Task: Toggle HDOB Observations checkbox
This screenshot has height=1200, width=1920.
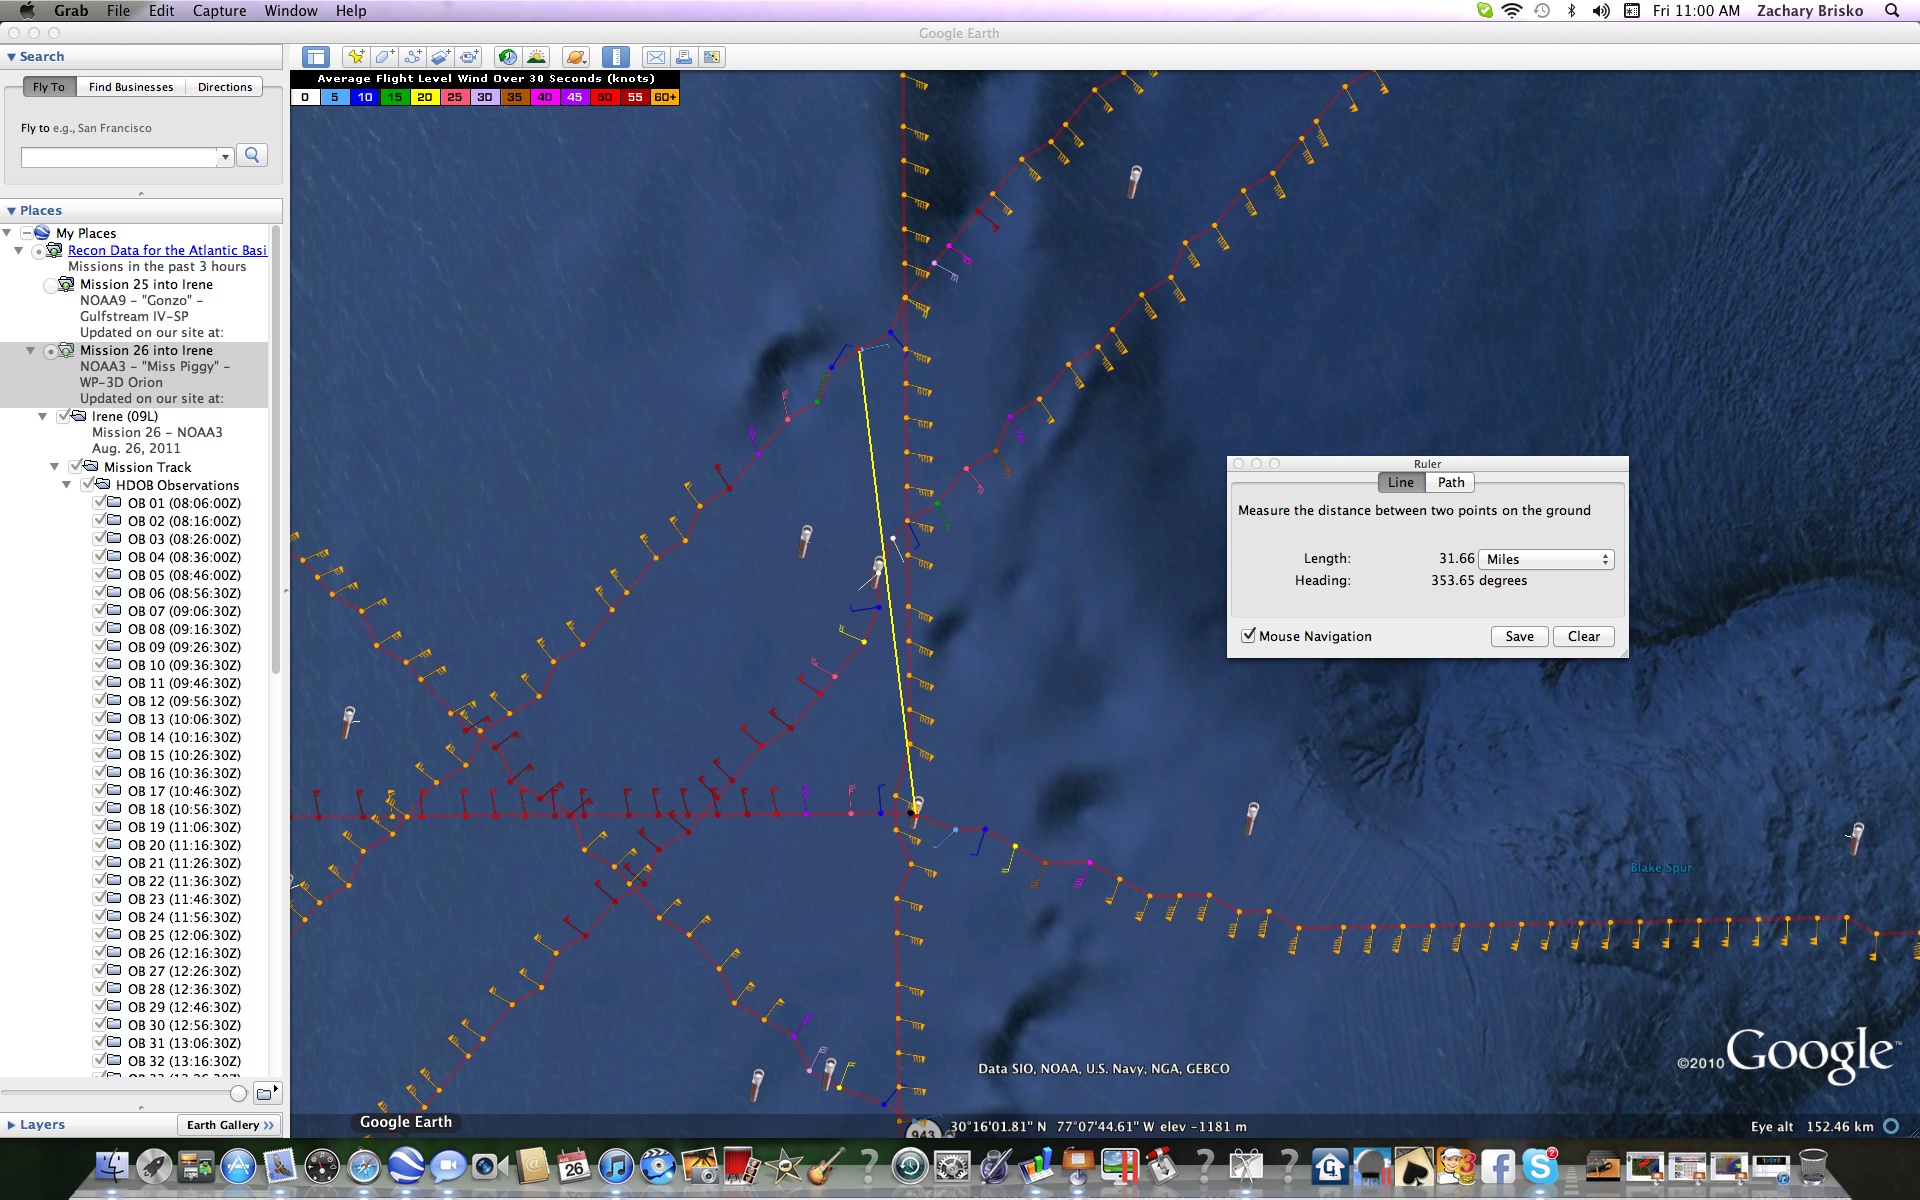Action: coord(88,484)
